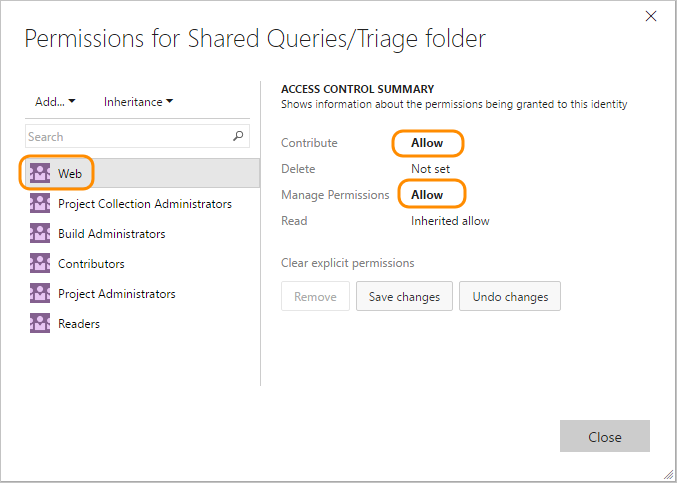Viewport: 677px width, 483px height.
Task: Click the Contribute permission label
Action: tap(309, 143)
